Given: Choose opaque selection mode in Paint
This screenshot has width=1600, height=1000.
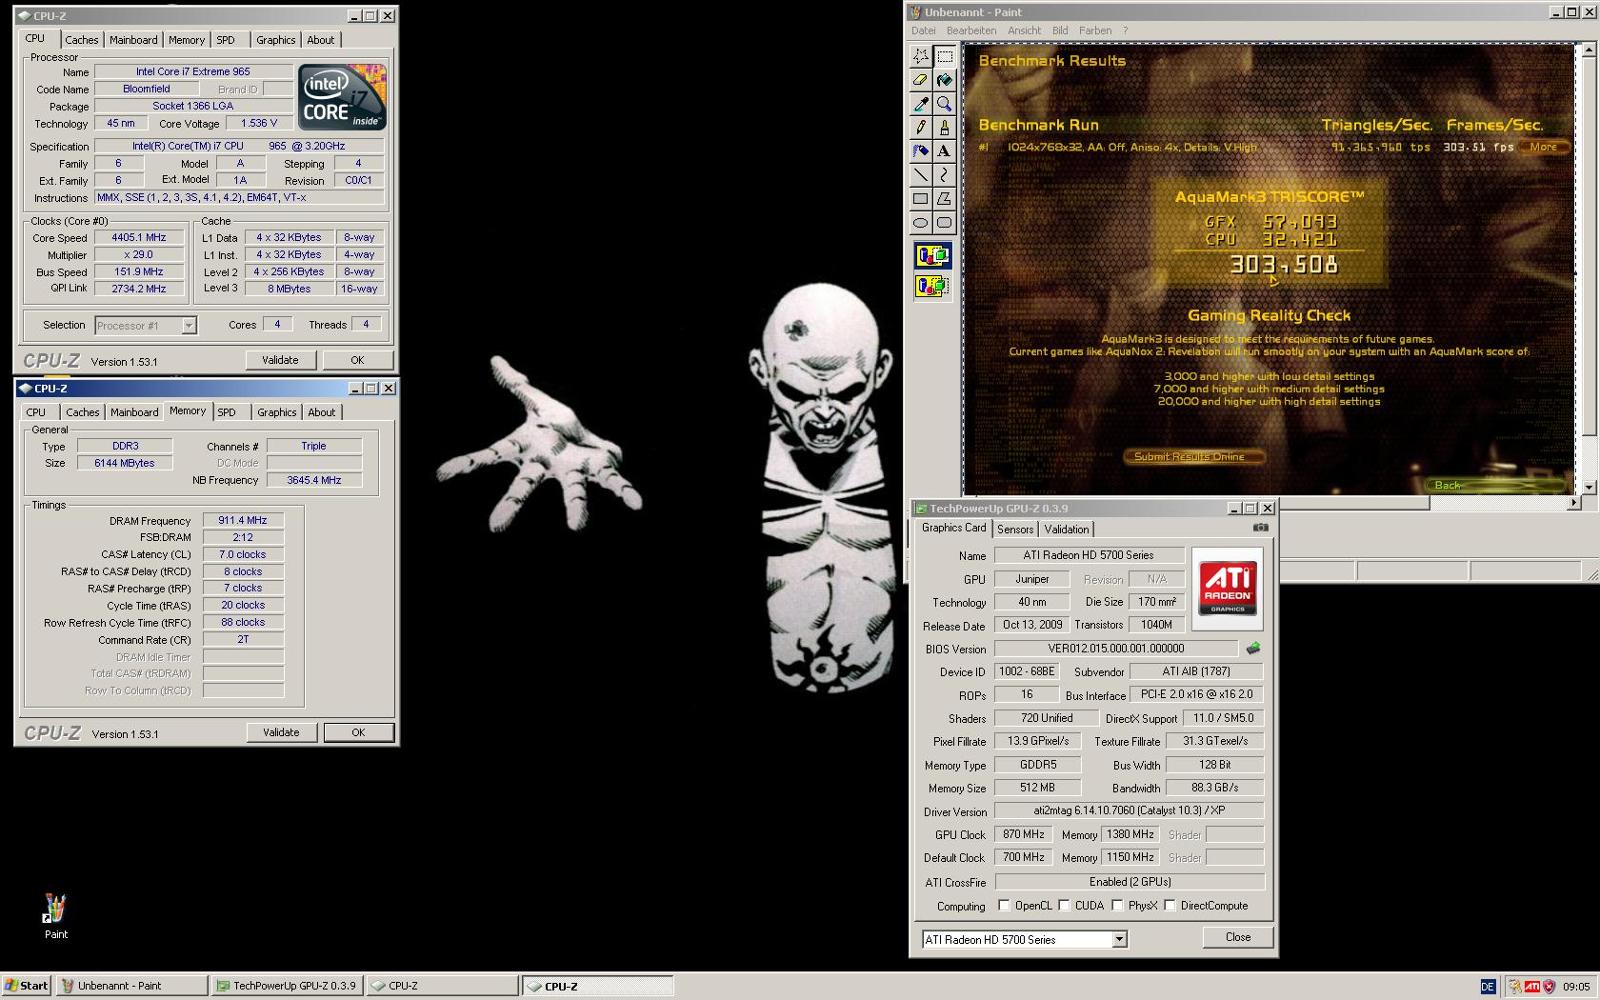Looking at the screenshot, I should click(932, 256).
